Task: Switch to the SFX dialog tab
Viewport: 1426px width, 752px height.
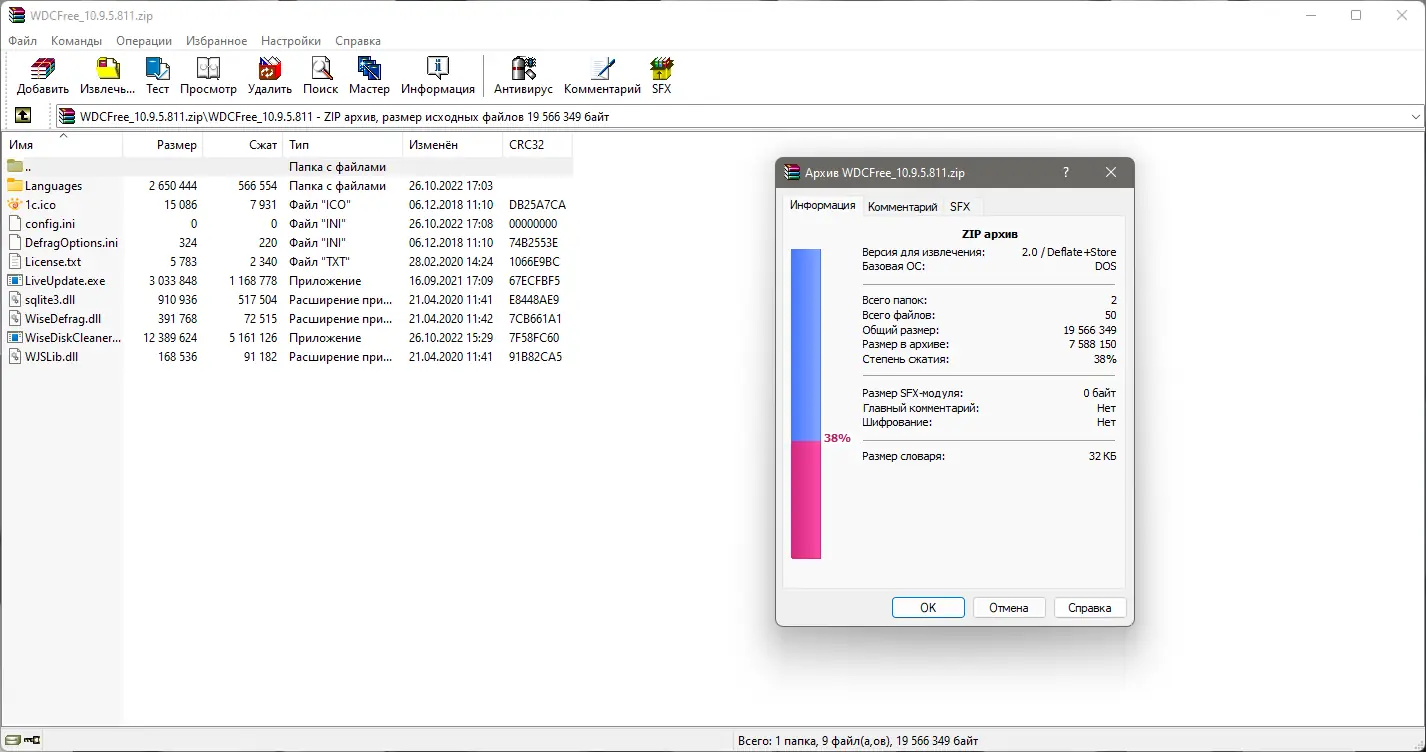Action: tap(960, 207)
